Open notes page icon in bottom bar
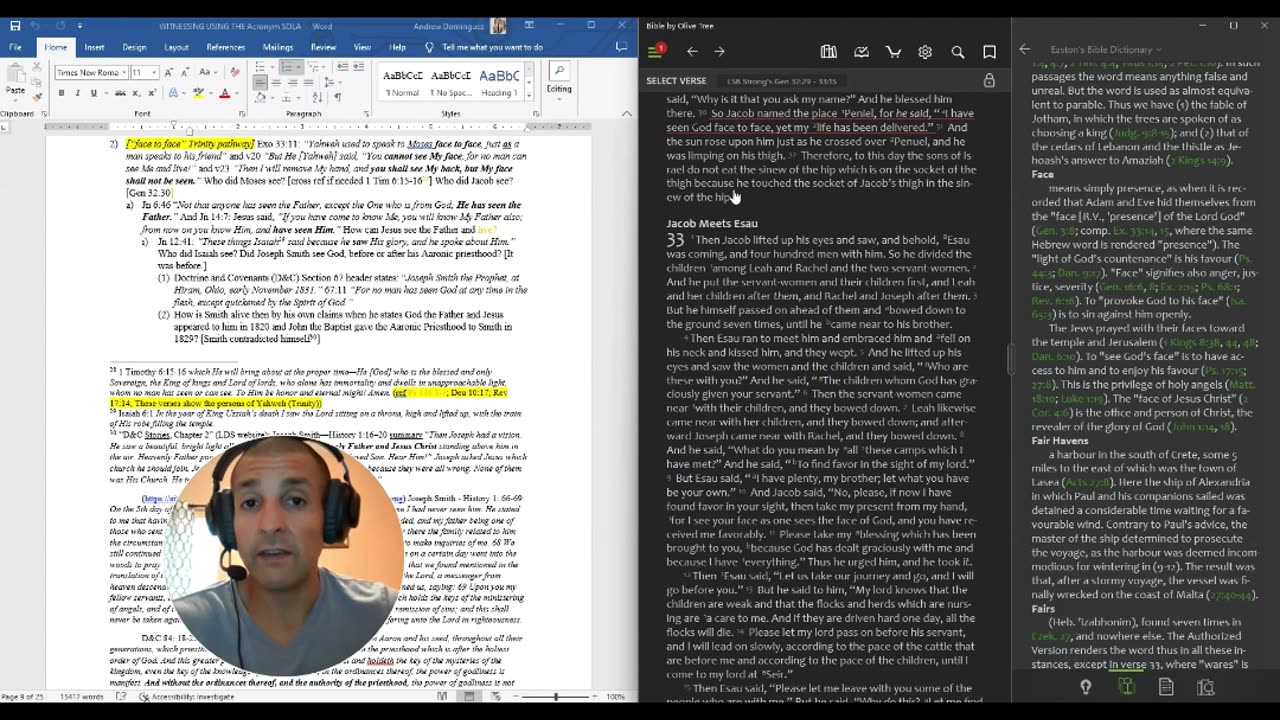Screen dimensions: 1280x720 (1166, 687)
